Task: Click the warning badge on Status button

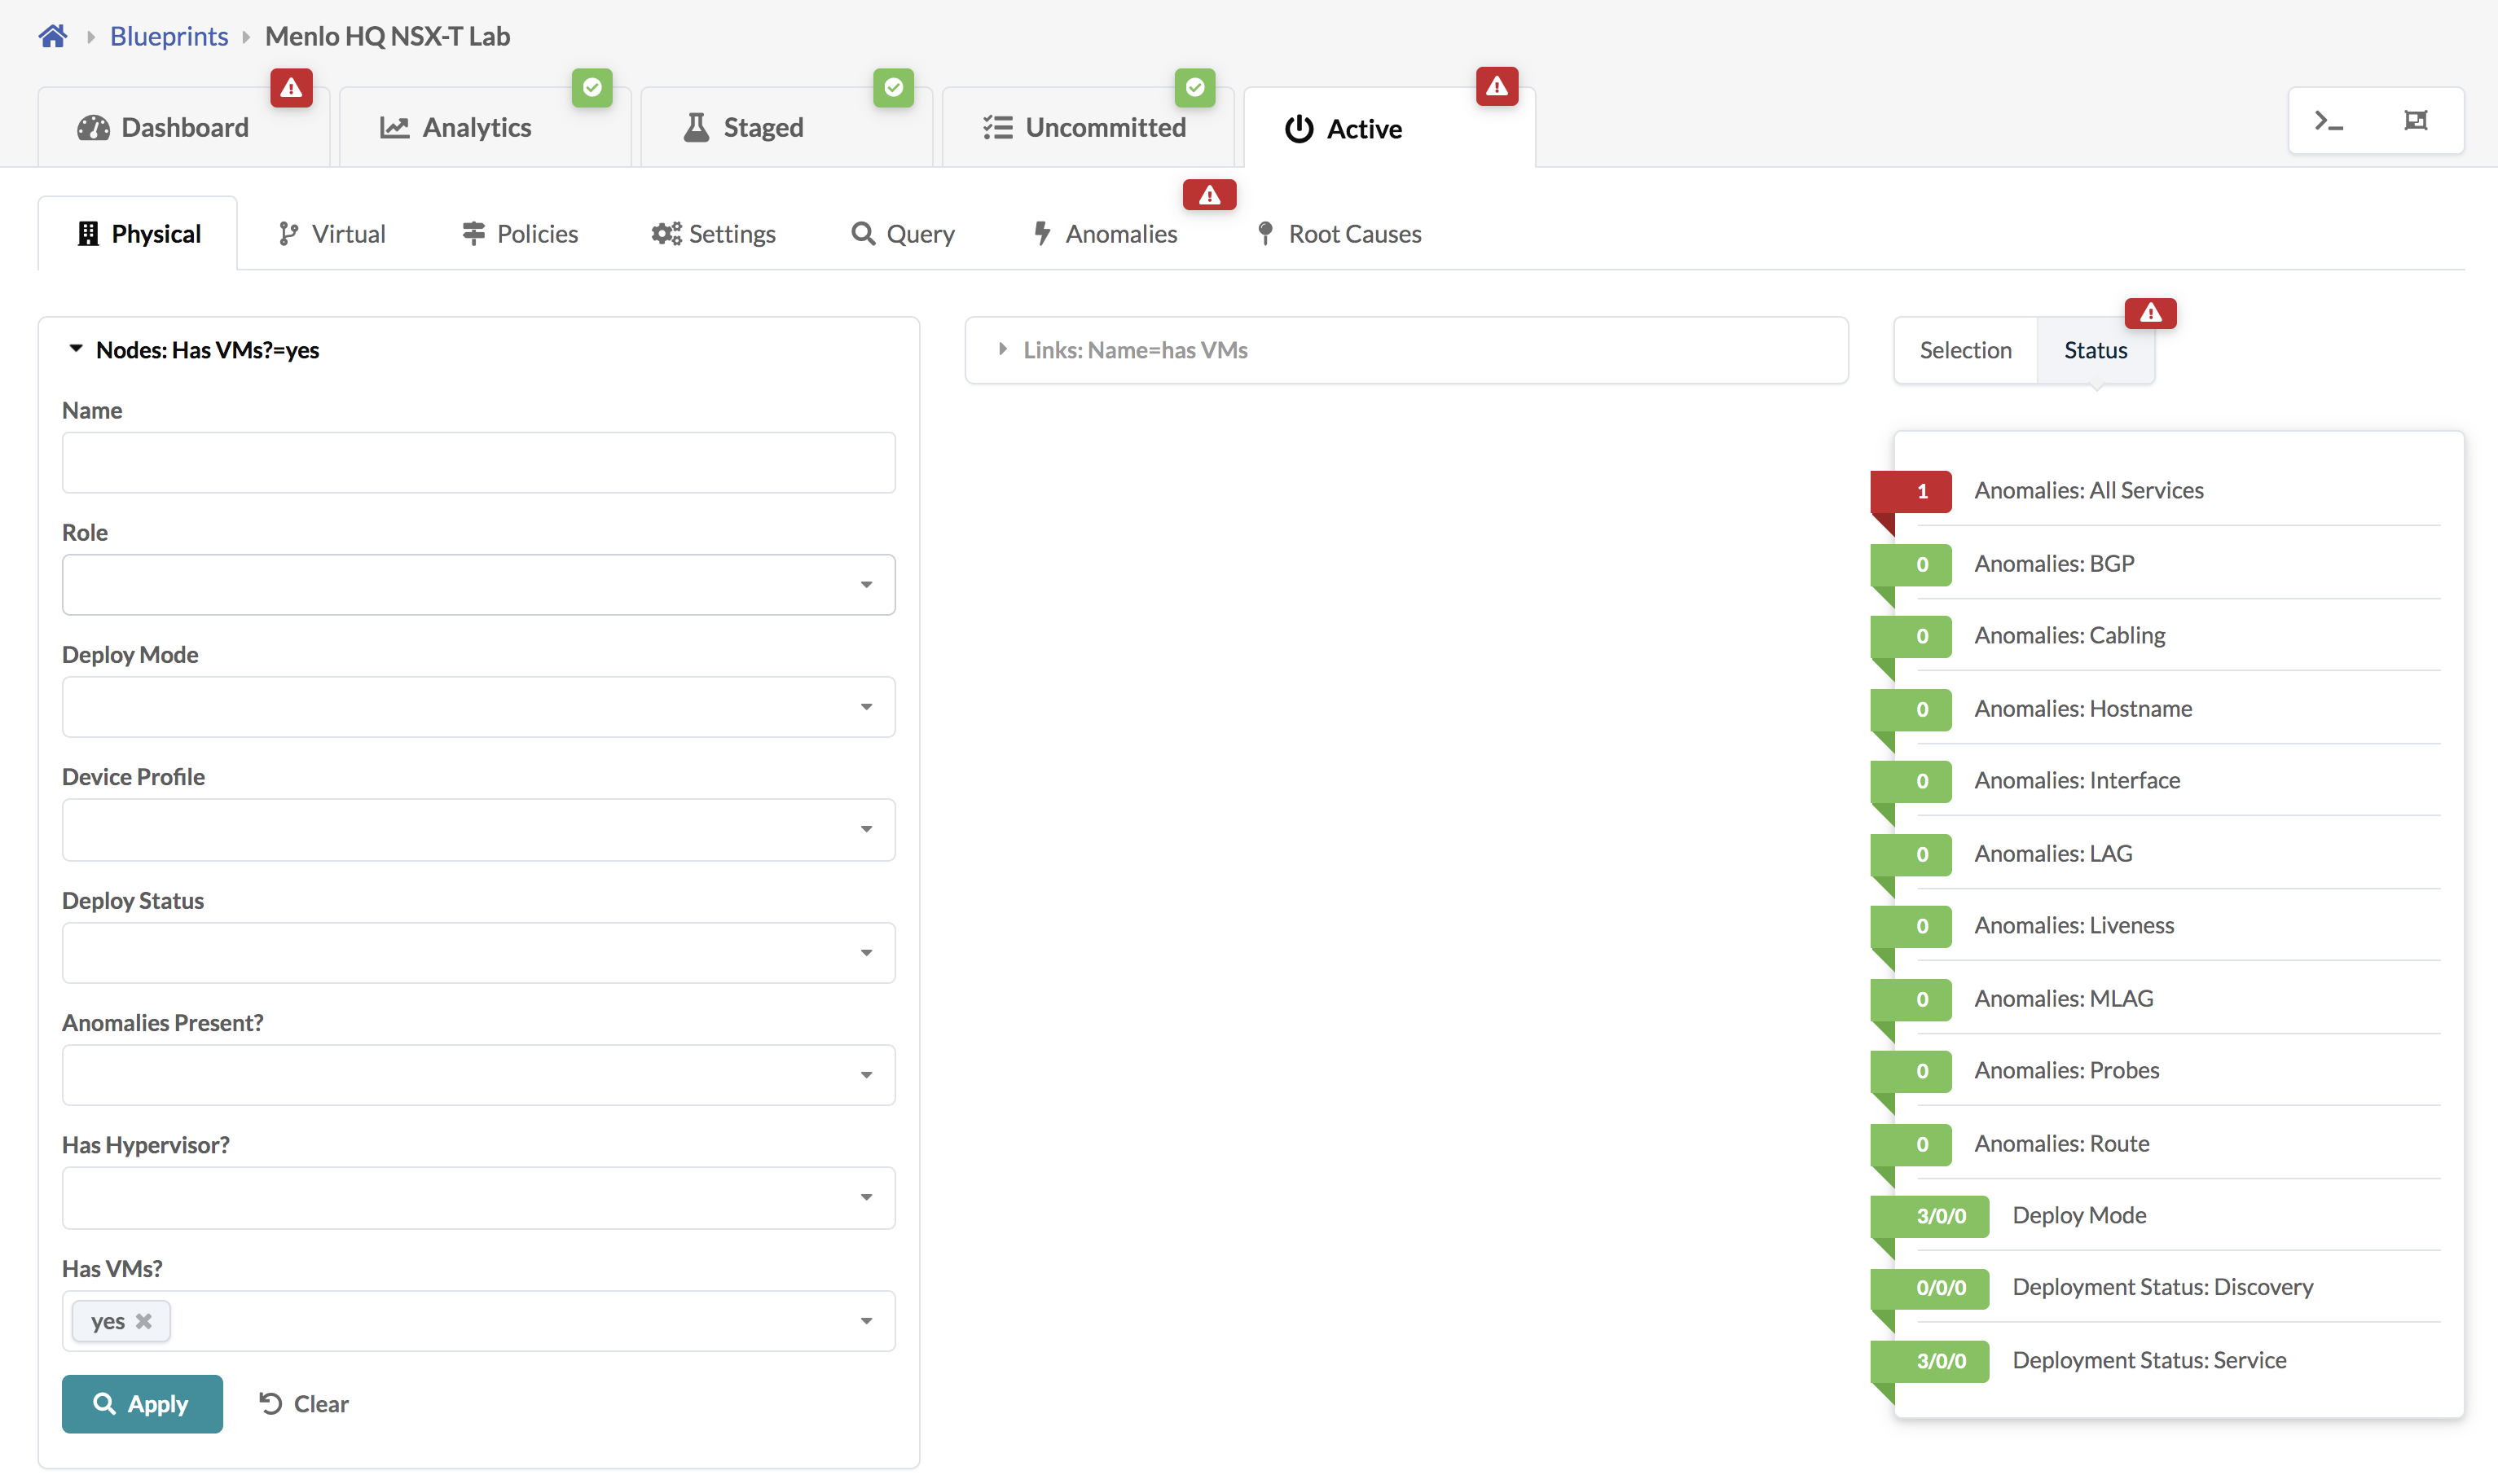Action: (x=2150, y=313)
